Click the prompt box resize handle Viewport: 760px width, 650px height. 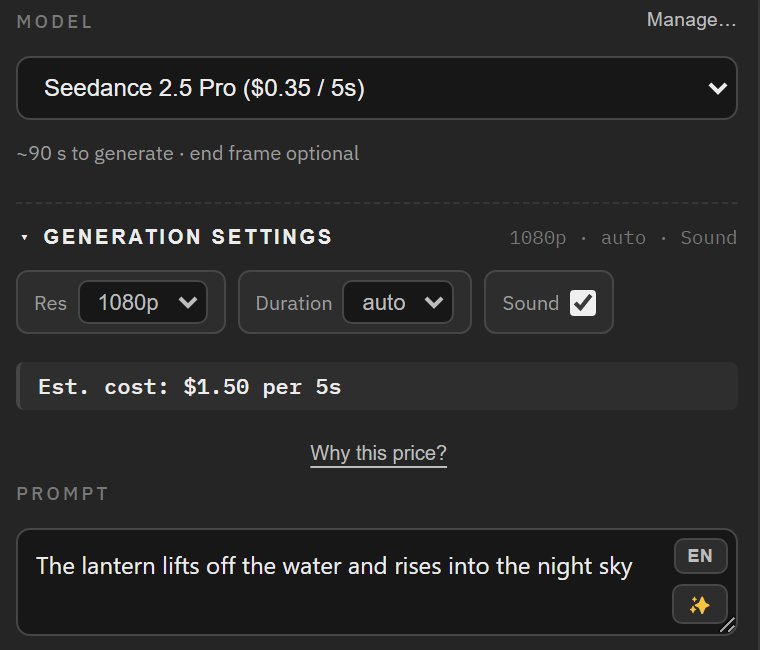[x=728, y=625]
